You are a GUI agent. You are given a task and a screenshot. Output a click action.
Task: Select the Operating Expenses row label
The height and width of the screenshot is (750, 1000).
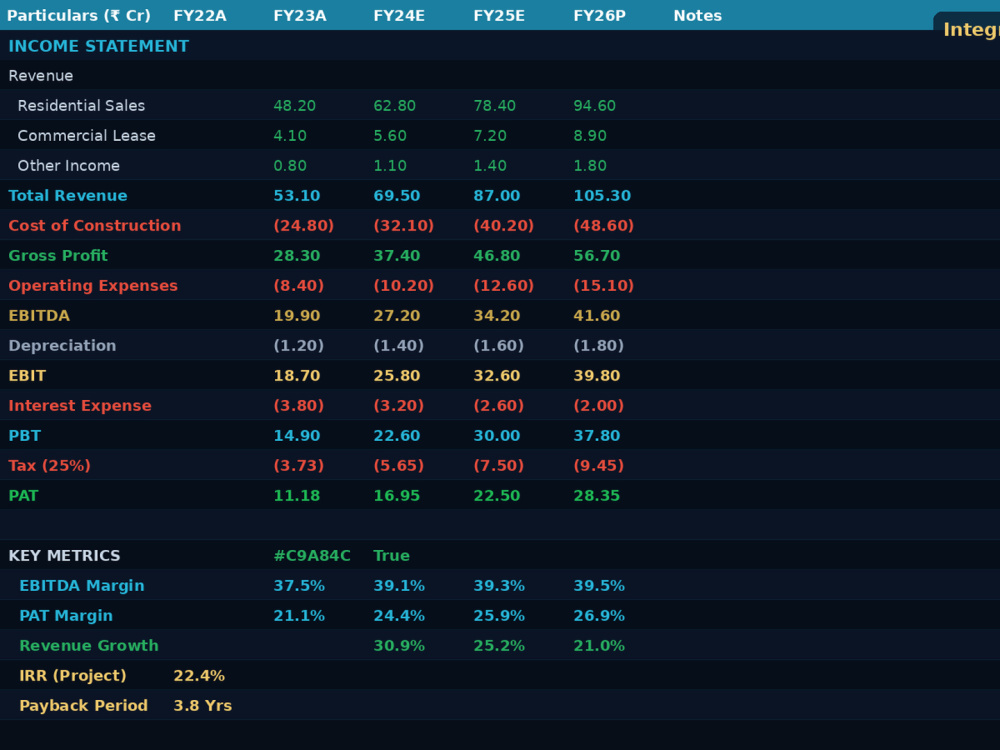coord(93,286)
